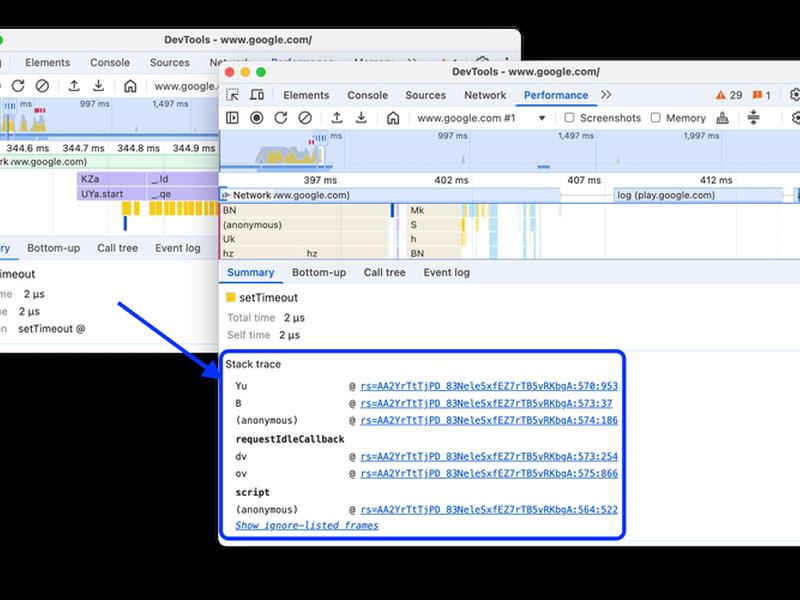Viewport: 800px width, 600px height.
Task: Click the 997 ms mark in front window overview
Action: click(453, 136)
